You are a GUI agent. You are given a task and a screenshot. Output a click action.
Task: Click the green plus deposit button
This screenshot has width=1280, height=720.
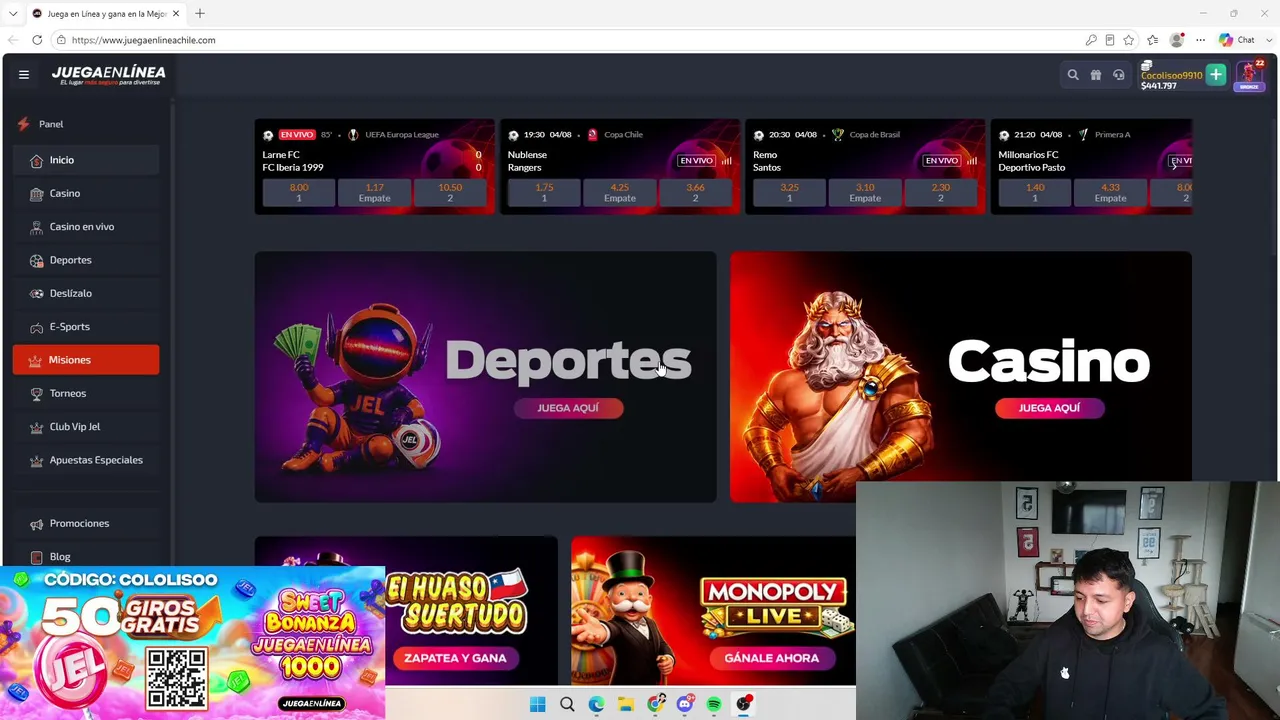(1216, 75)
